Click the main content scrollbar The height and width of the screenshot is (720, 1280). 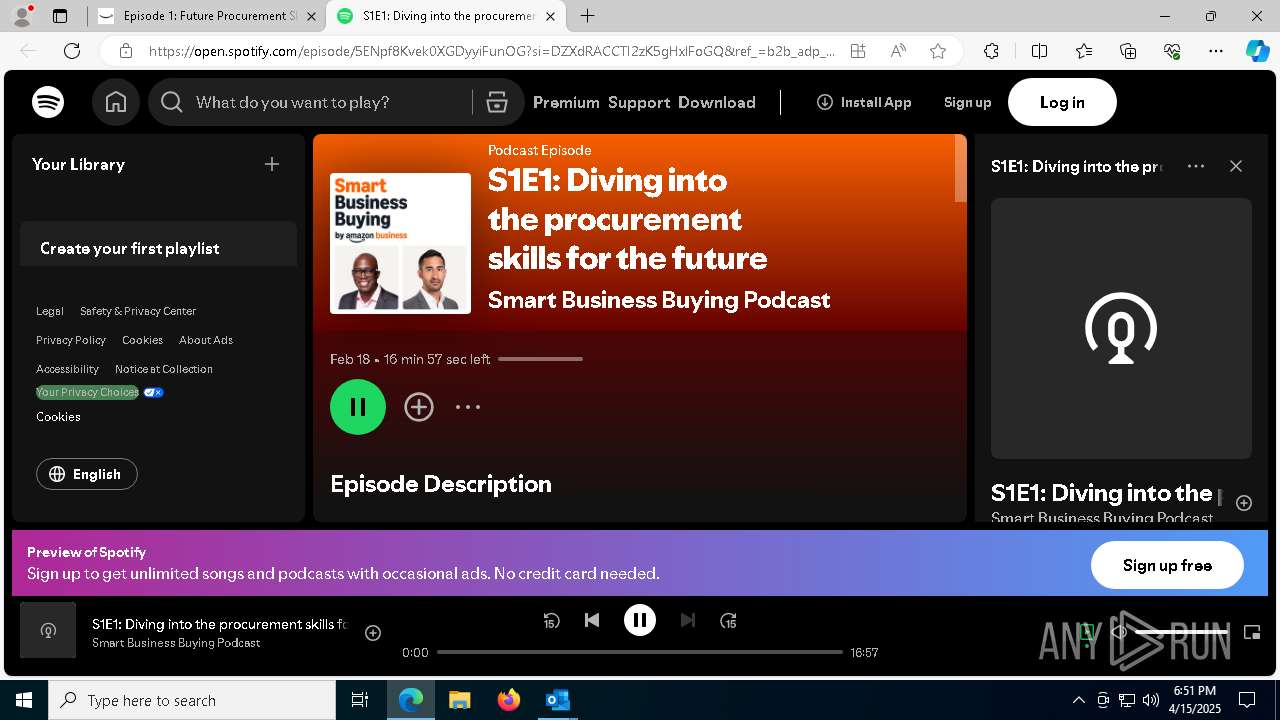tap(961, 170)
